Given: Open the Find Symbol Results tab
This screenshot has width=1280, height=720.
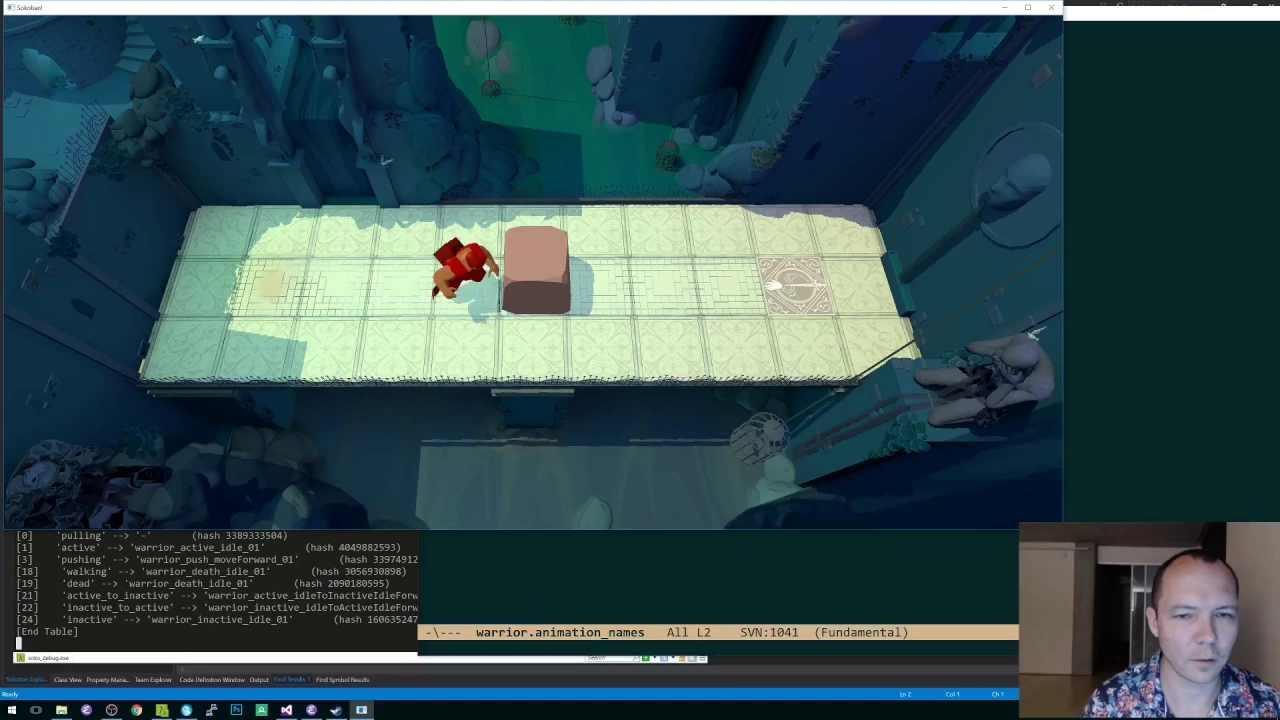Looking at the screenshot, I should (x=342, y=680).
